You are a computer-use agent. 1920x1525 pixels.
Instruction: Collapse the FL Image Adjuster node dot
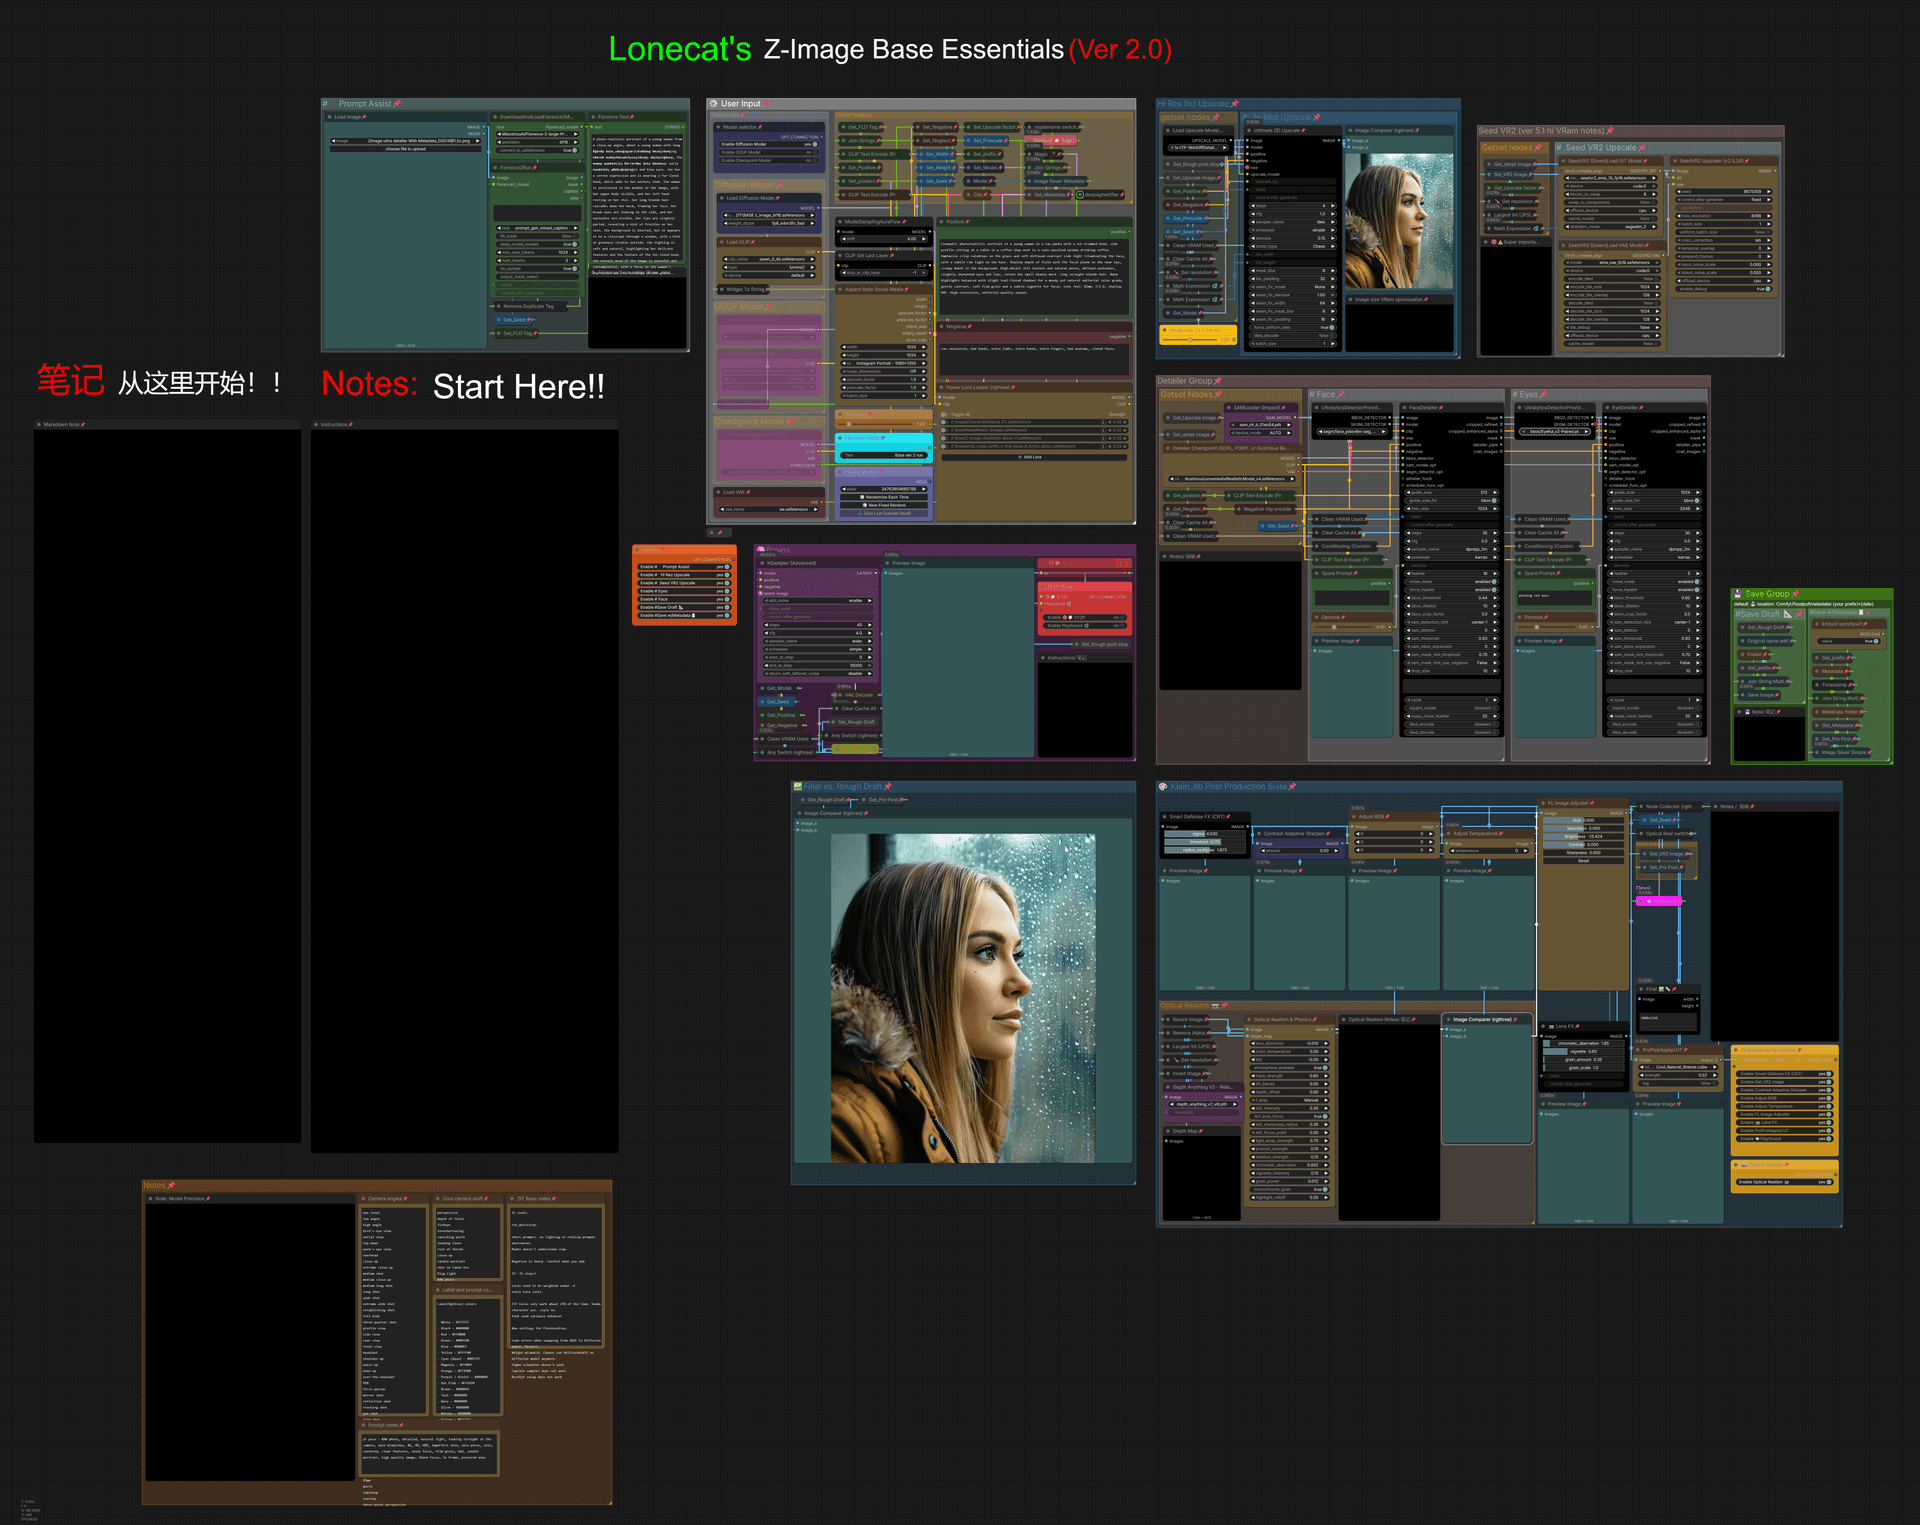coord(1543,803)
